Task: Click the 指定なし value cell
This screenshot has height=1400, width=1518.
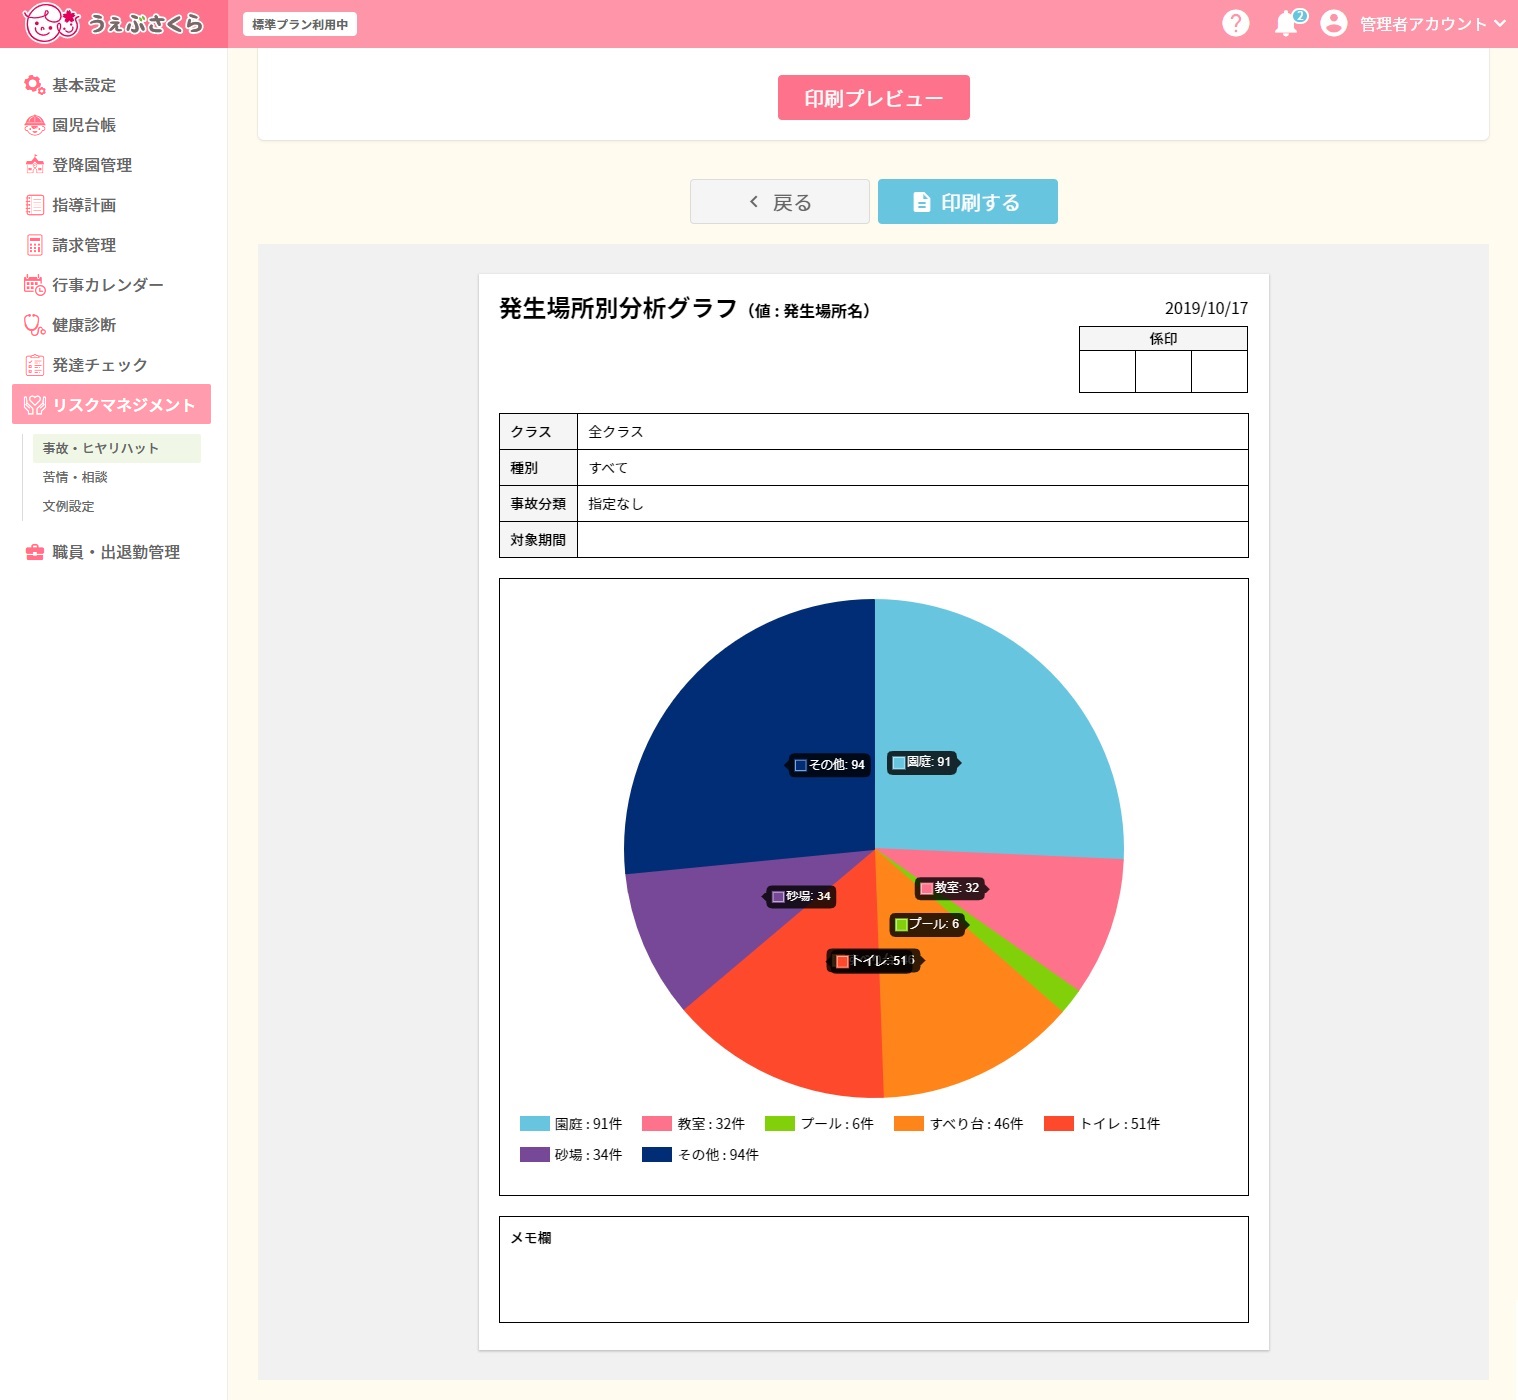Action: [x=913, y=504]
